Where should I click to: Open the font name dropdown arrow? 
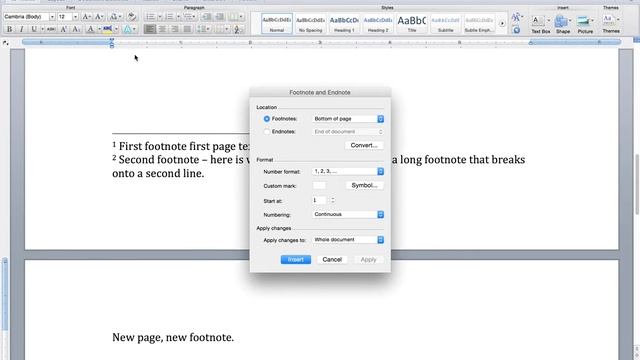pyautogui.click(x=52, y=17)
